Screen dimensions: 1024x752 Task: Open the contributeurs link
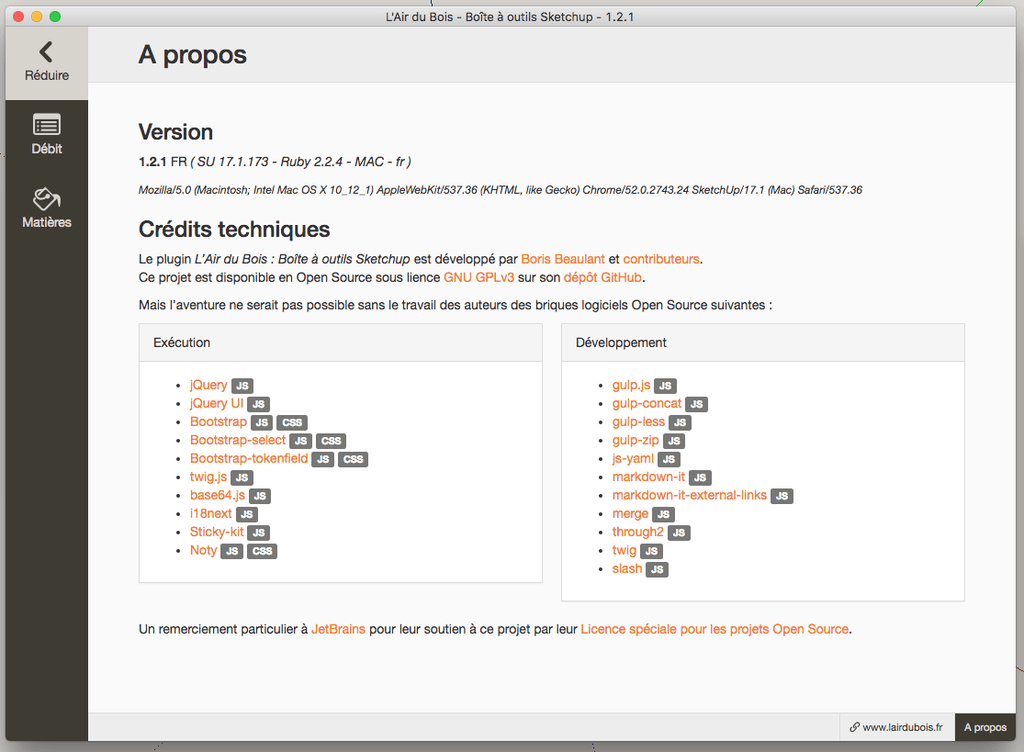(661, 259)
